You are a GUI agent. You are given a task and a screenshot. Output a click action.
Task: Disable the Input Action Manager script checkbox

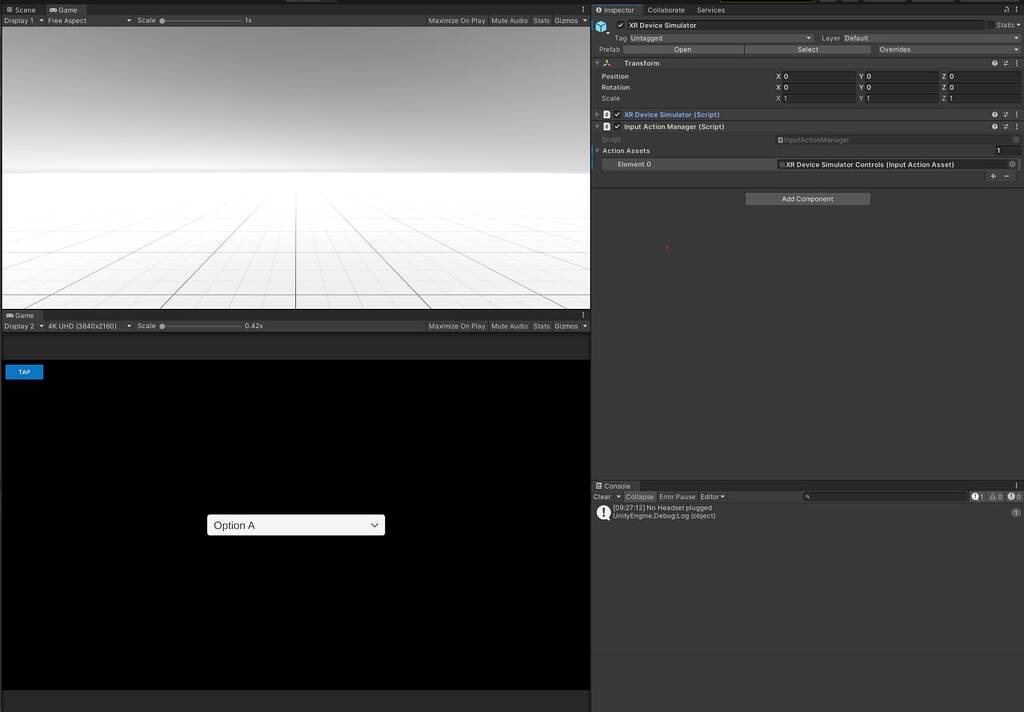click(x=616, y=126)
